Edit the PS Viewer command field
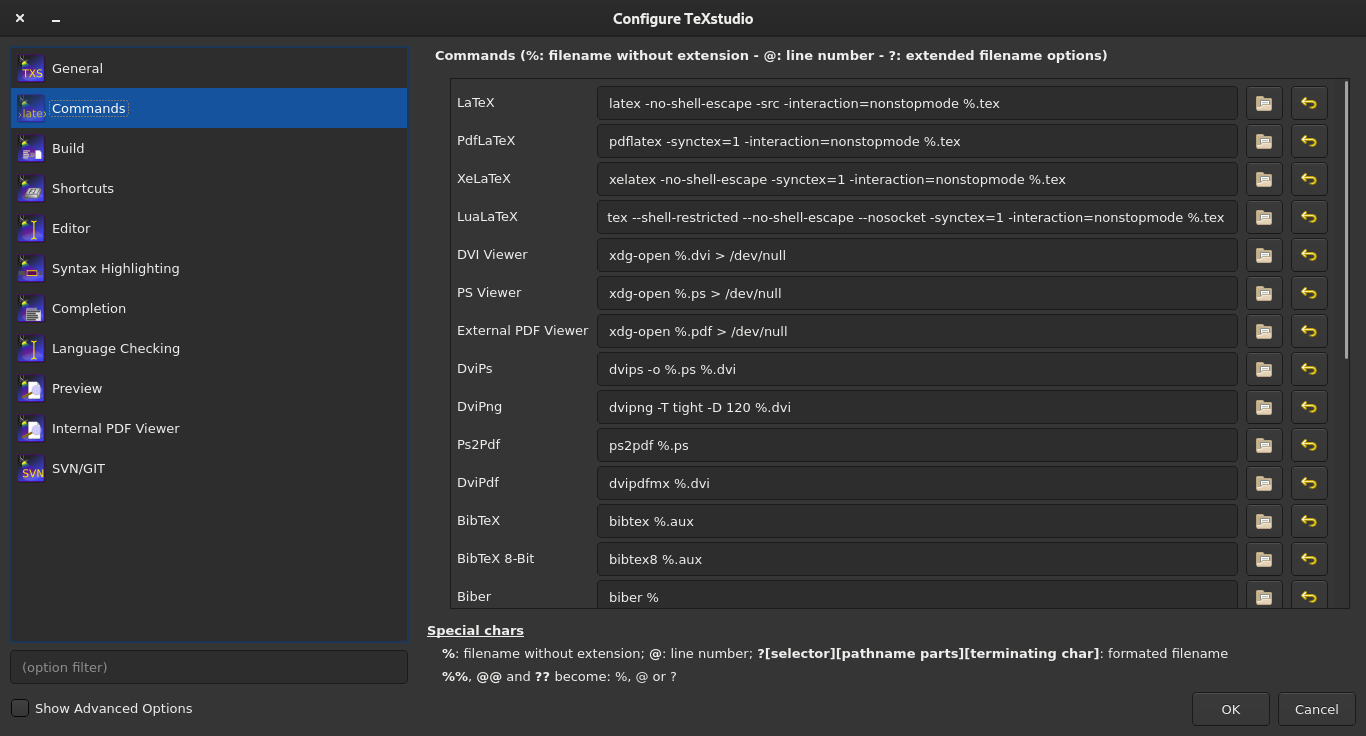This screenshot has width=1366, height=736. tap(917, 293)
